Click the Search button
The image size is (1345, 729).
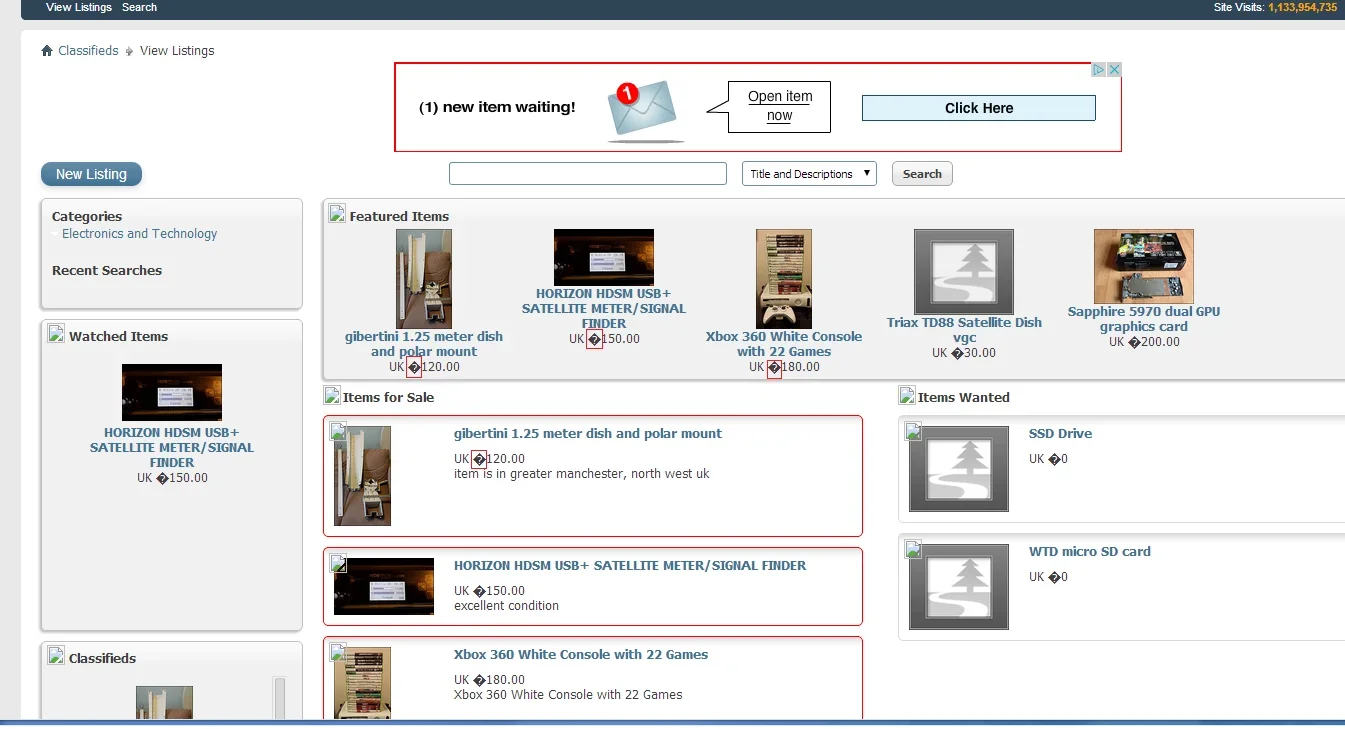922,174
